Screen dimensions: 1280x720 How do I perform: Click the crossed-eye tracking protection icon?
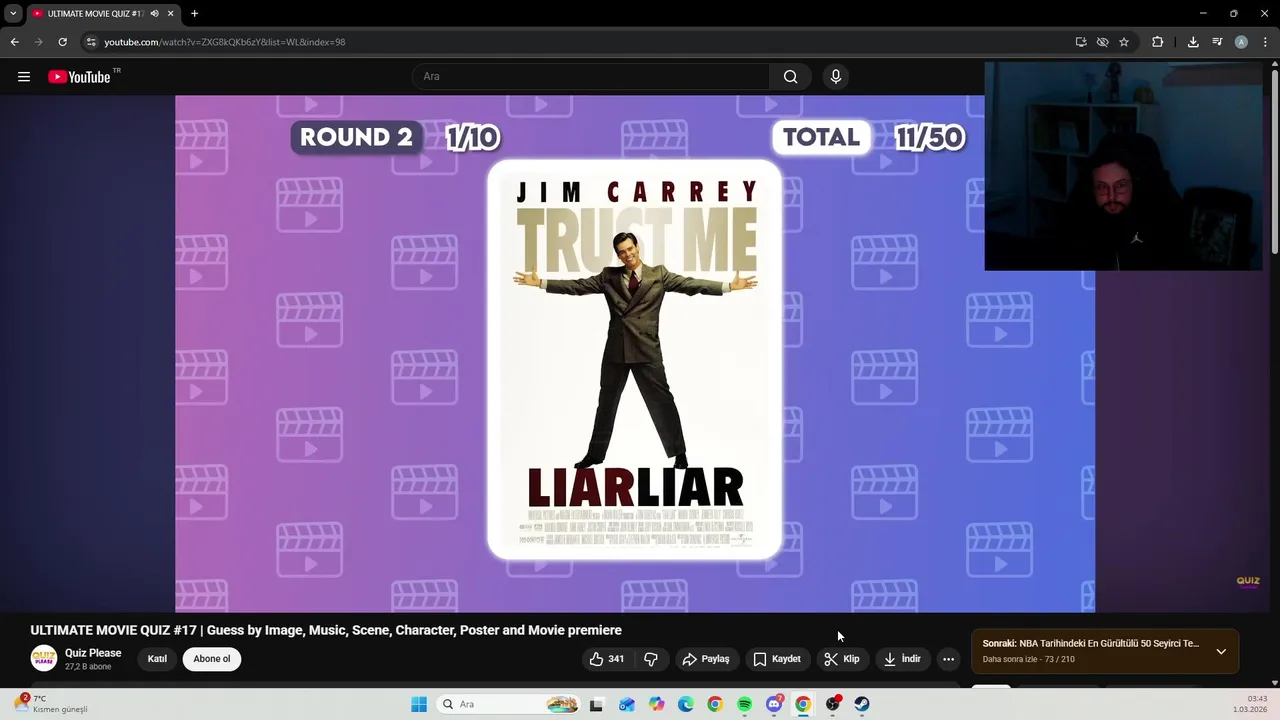pos(1102,42)
